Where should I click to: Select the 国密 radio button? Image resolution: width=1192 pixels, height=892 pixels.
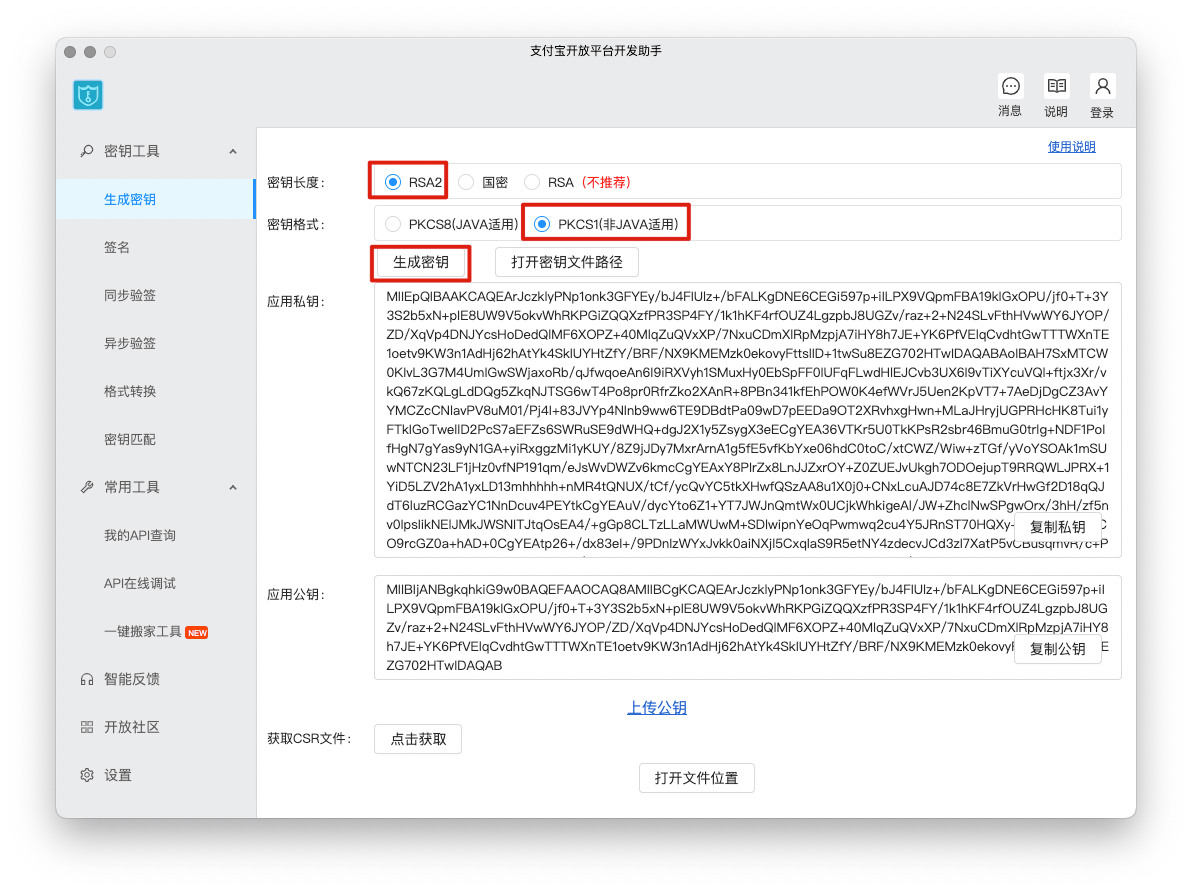click(x=466, y=182)
